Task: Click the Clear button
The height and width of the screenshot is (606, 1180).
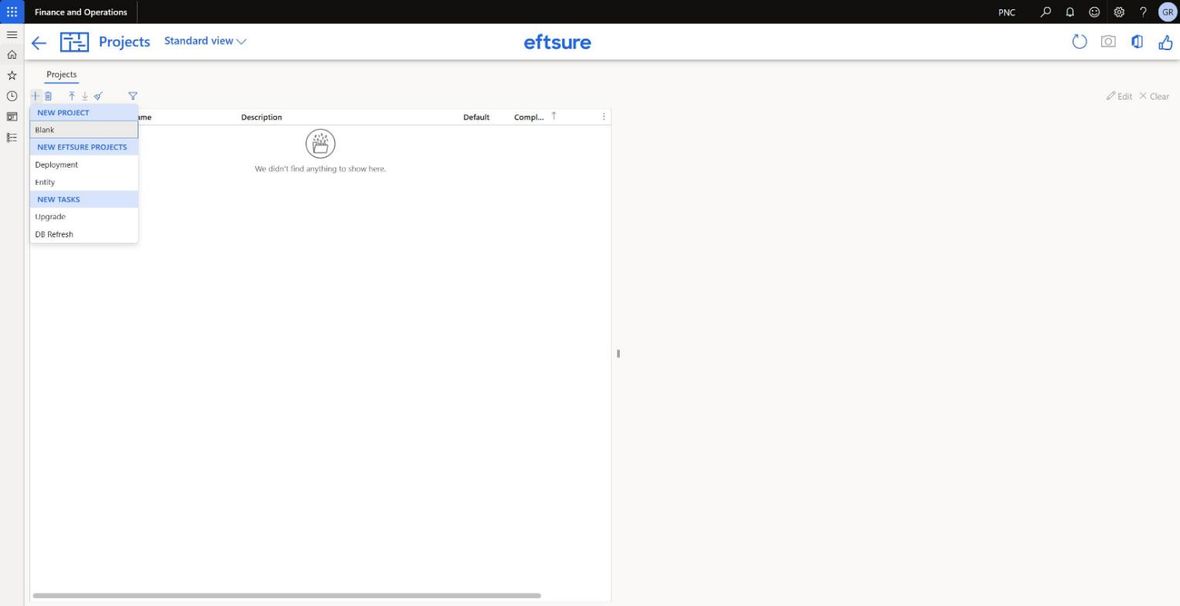Action: coord(1154,96)
